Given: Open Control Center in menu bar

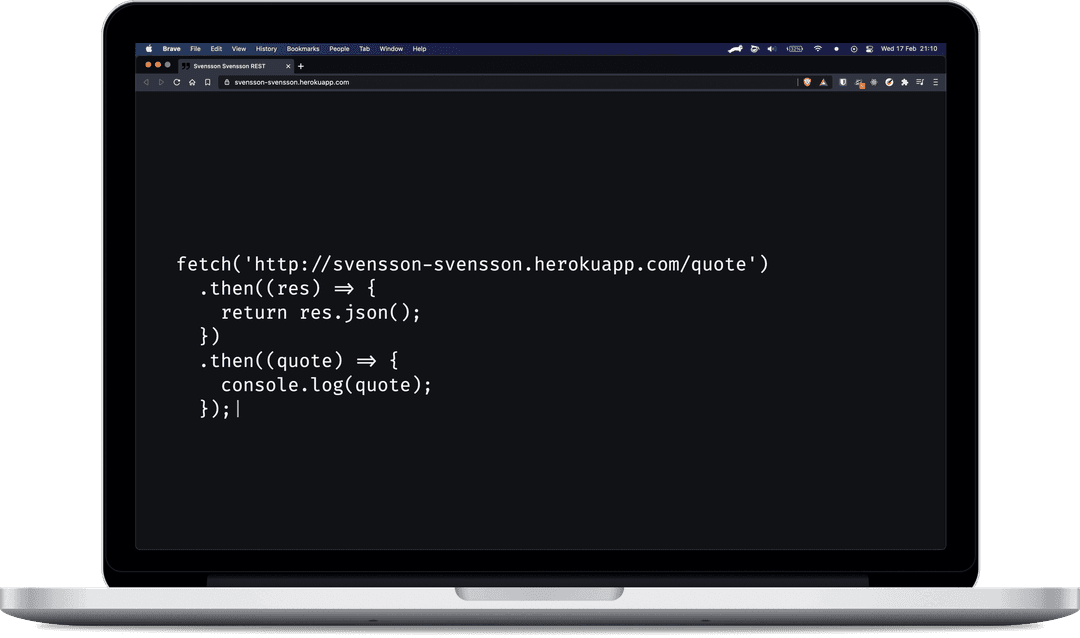Looking at the screenshot, I should (x=869, y=49).
